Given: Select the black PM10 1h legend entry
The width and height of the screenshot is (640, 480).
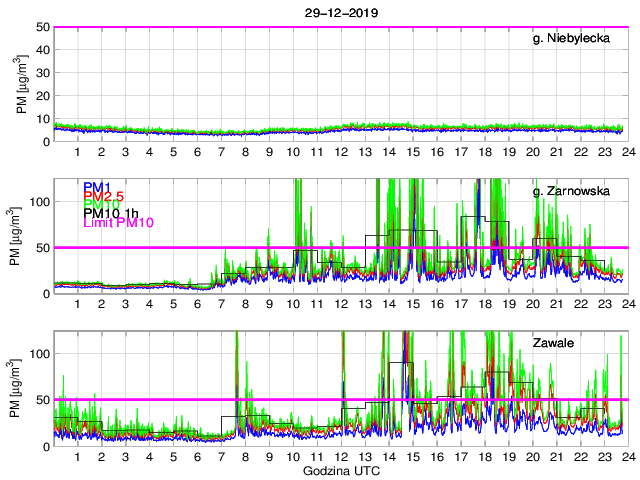Looking at the screenshot, I should click(x=110, y=222).
